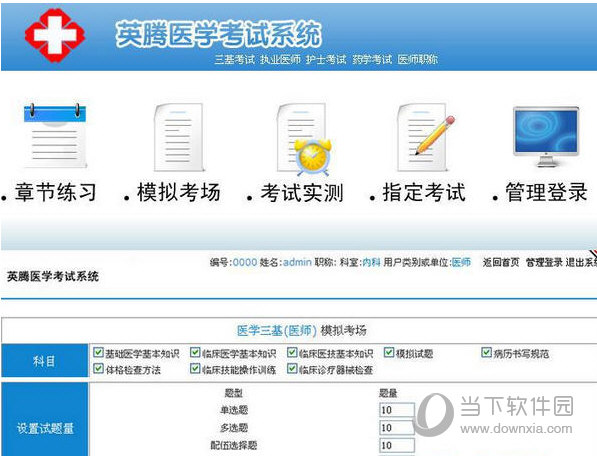Click the 多选题 quantity input field
Image resolution: width=597 pixels, height=458 pixels.
coord(397,428)
